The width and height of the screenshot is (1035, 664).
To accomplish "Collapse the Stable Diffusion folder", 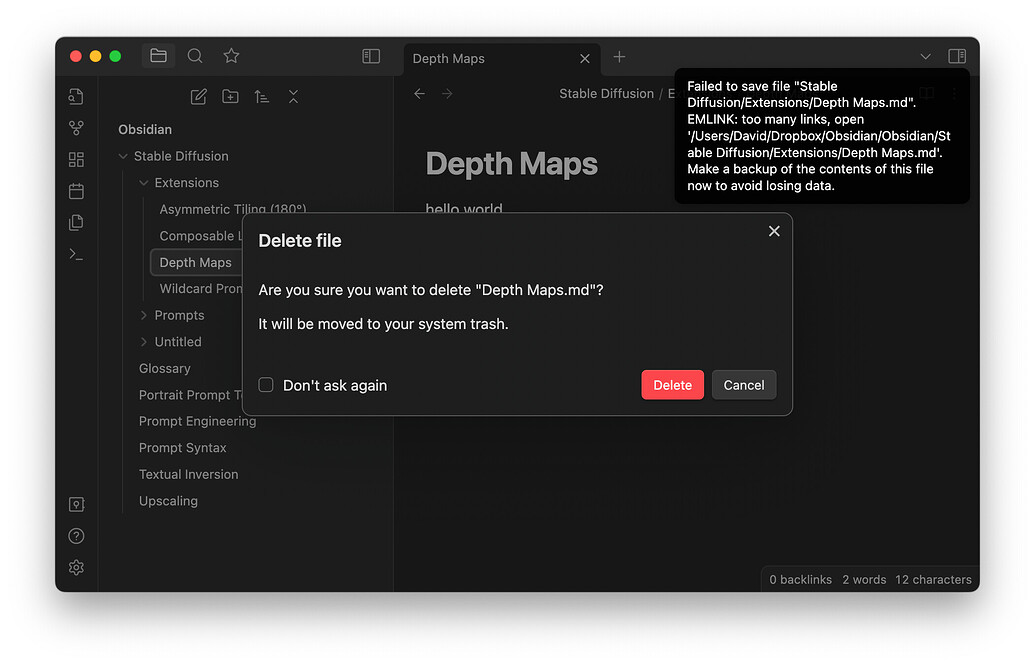I will (x=123, y=156).
